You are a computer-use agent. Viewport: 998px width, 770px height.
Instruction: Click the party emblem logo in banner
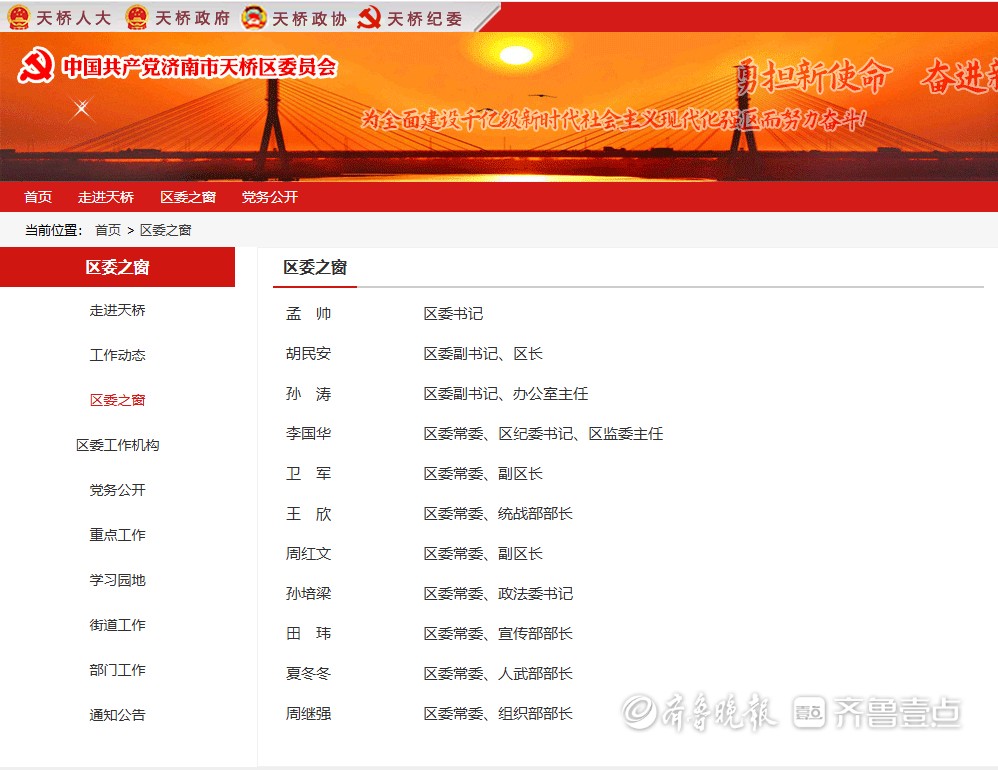(36, 67)
